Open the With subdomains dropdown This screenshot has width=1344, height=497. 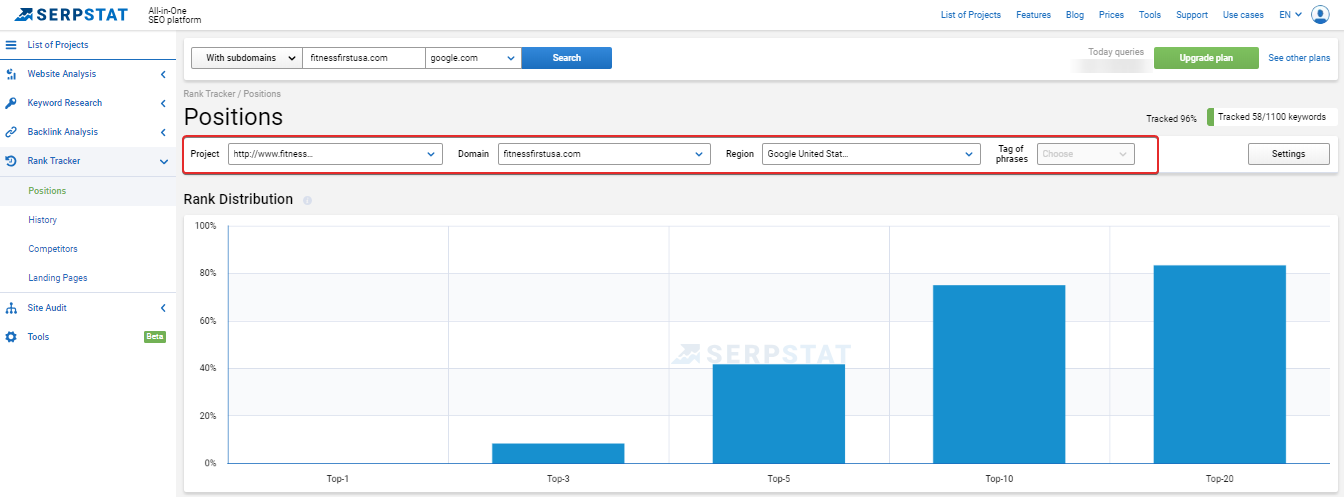(246, 58)
